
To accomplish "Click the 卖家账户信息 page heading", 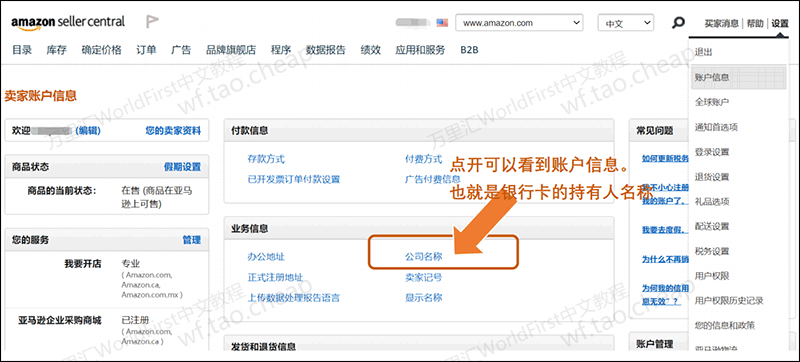I will (x=40, y=95).
